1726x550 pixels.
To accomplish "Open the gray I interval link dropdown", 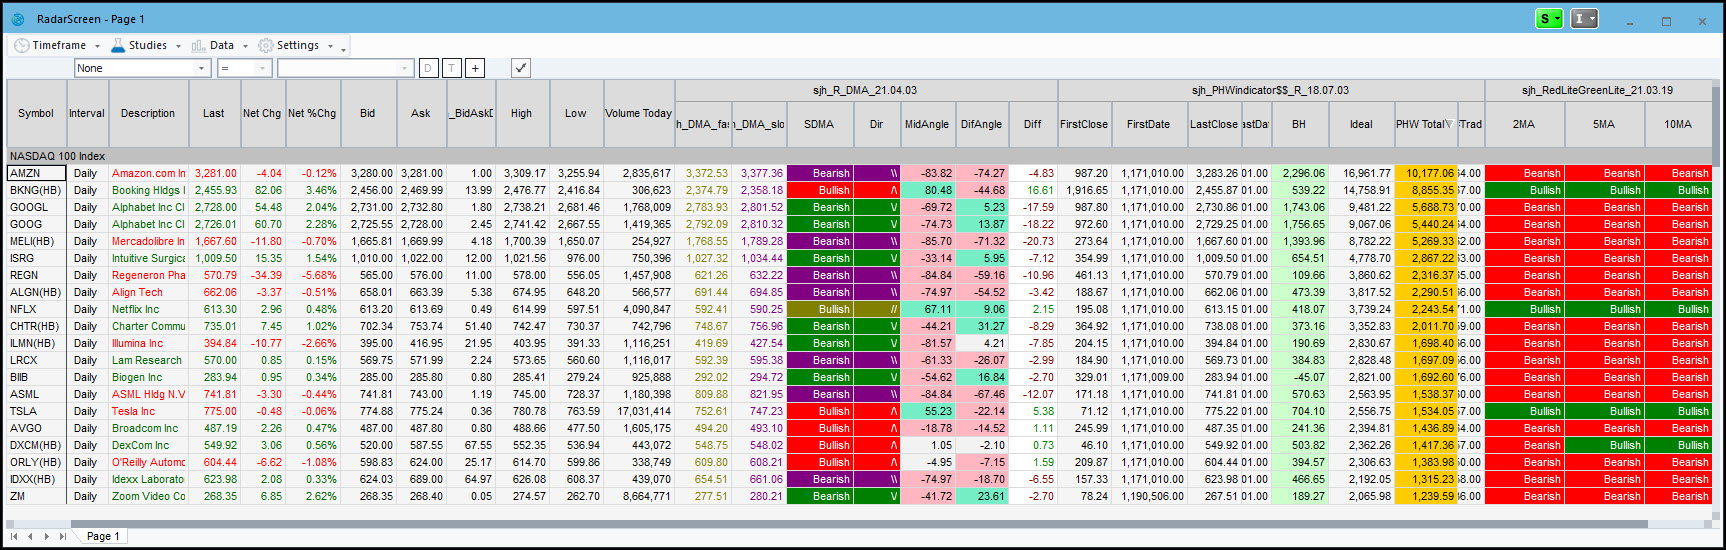I will click(x=1584, y=19).
